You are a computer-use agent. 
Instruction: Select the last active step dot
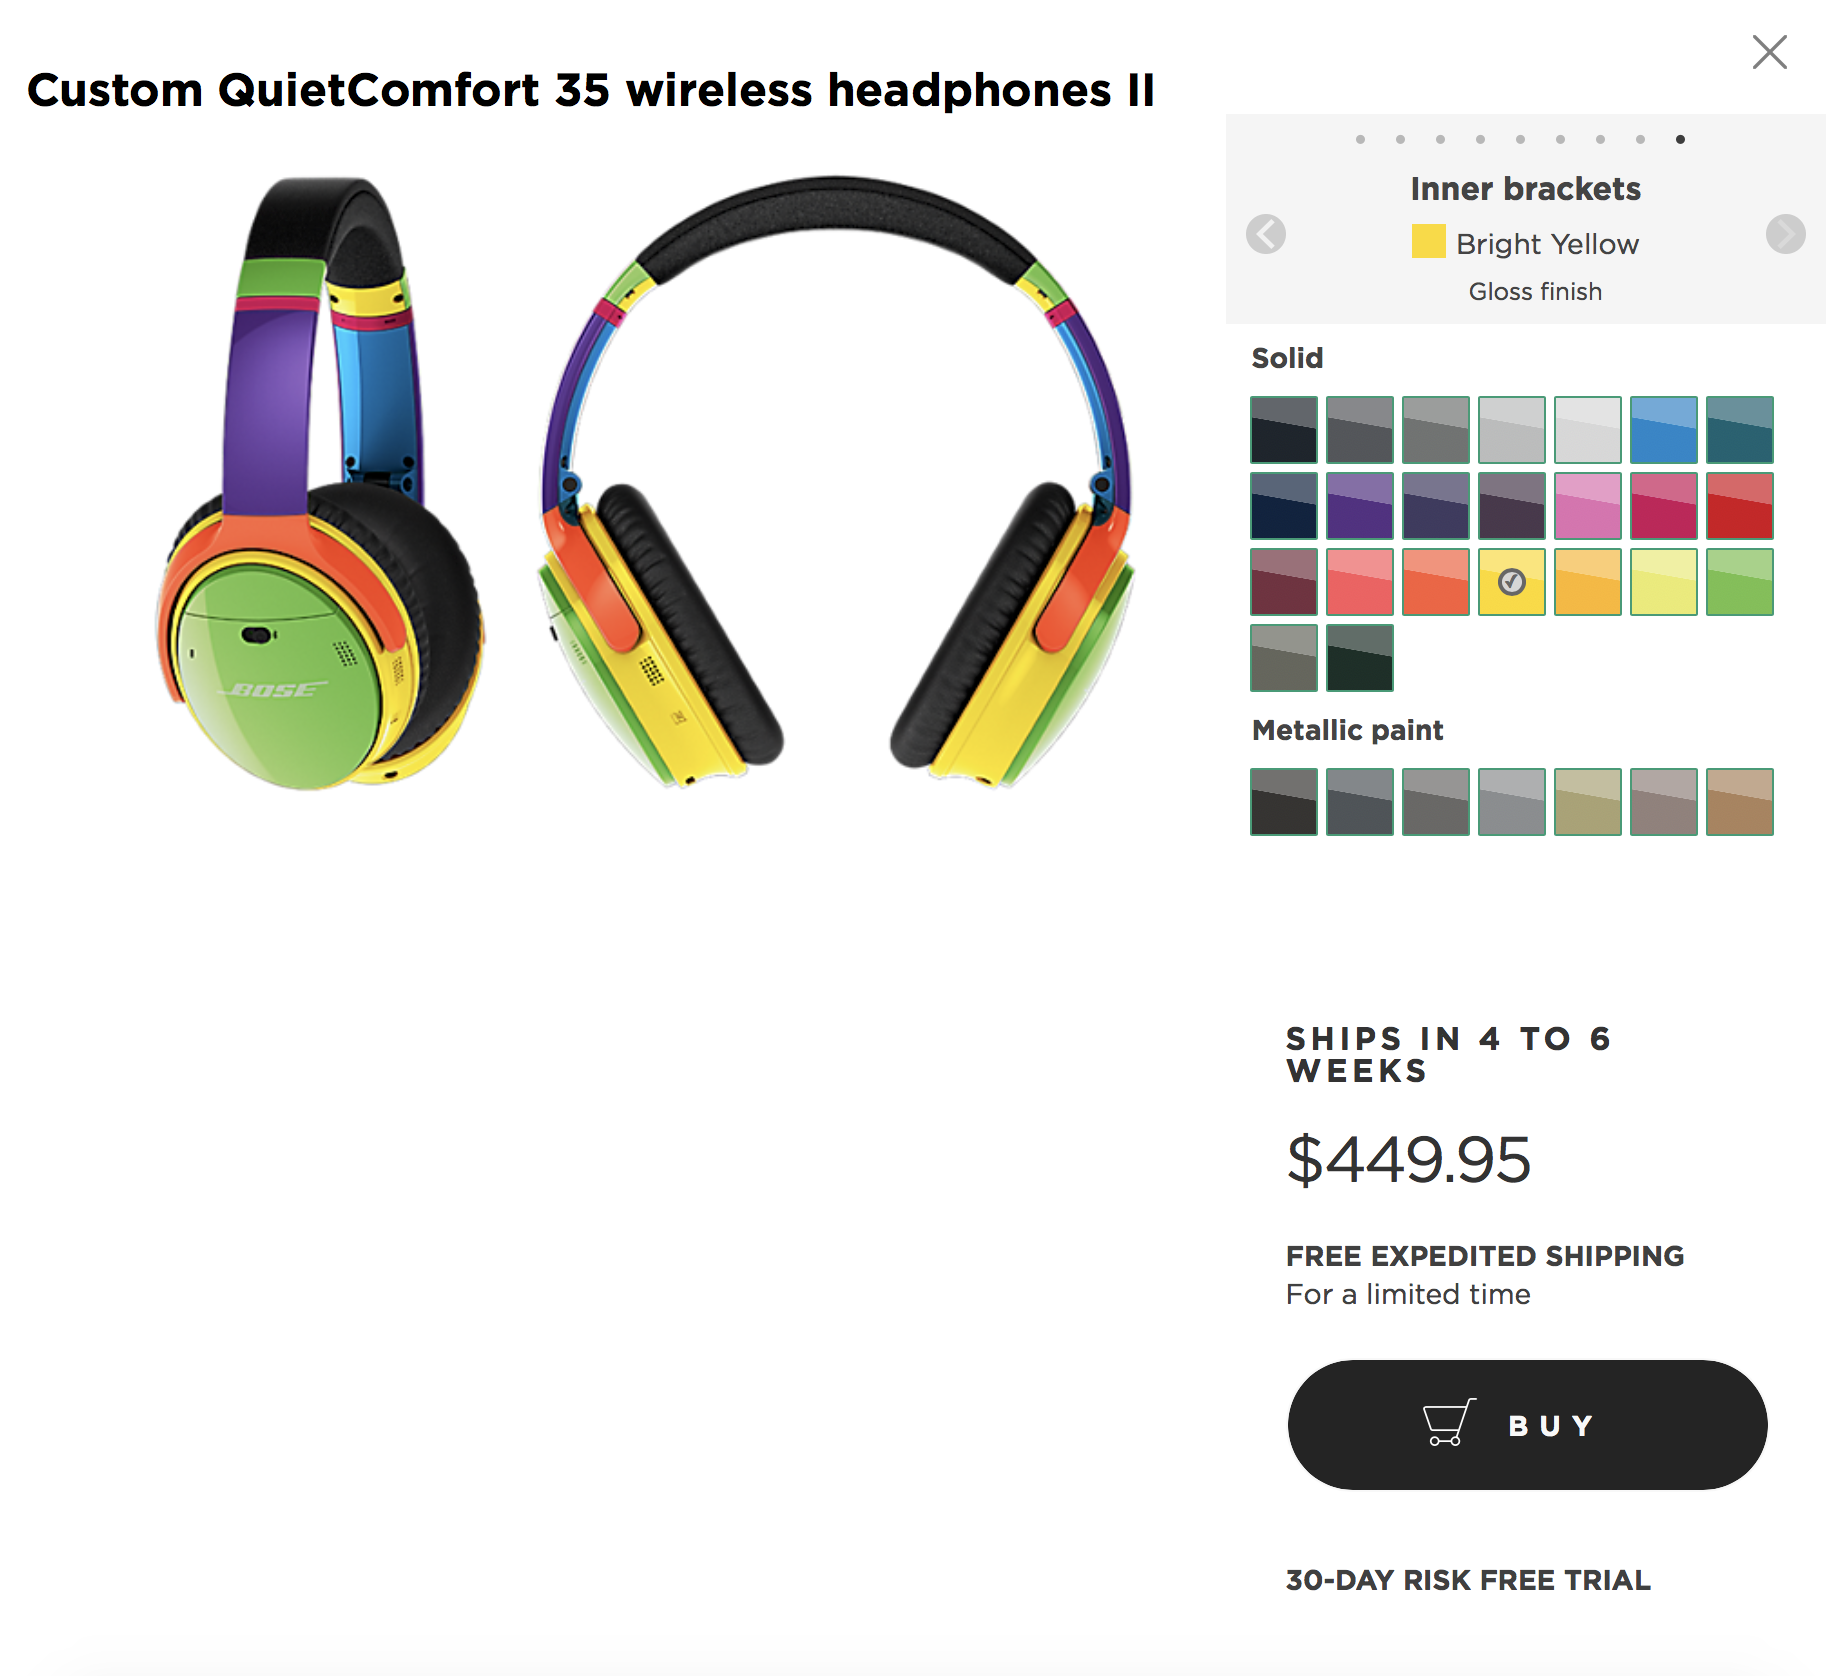point(1680,139)
